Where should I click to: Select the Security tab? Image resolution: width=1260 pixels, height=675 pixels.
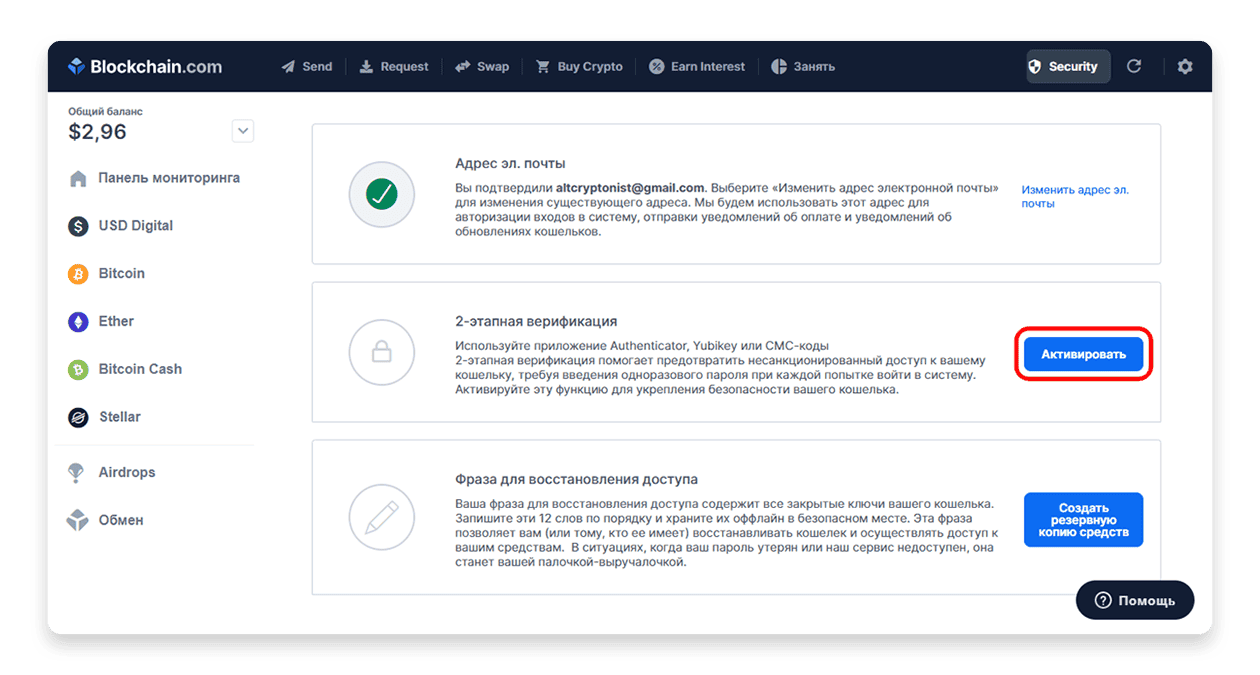[x=1068, y=67]
